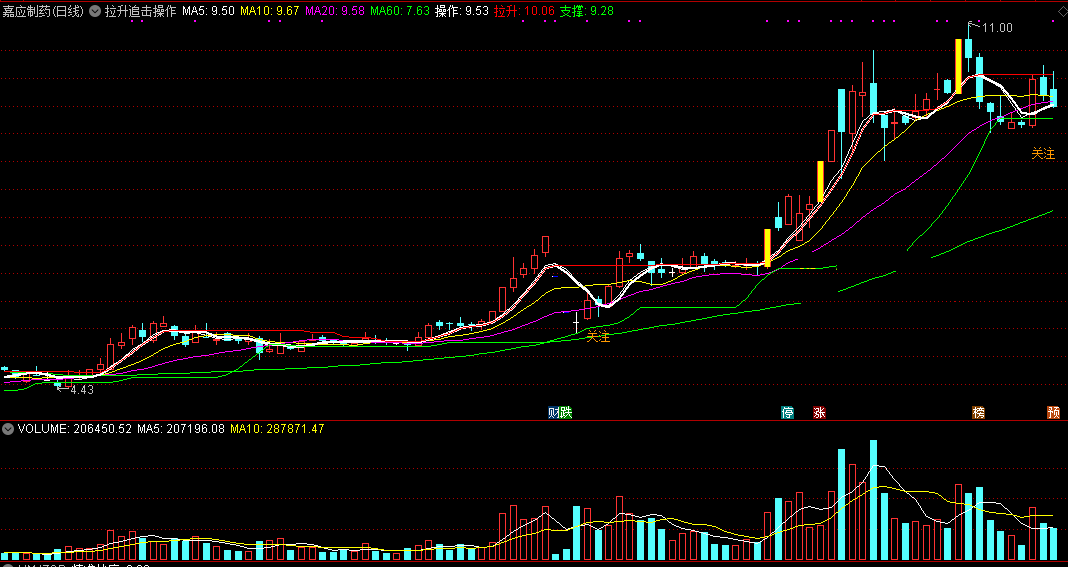Click the MA5: 207196.08 volume reading
This screenshot has width=1068, height=567.
pos(180,429)
